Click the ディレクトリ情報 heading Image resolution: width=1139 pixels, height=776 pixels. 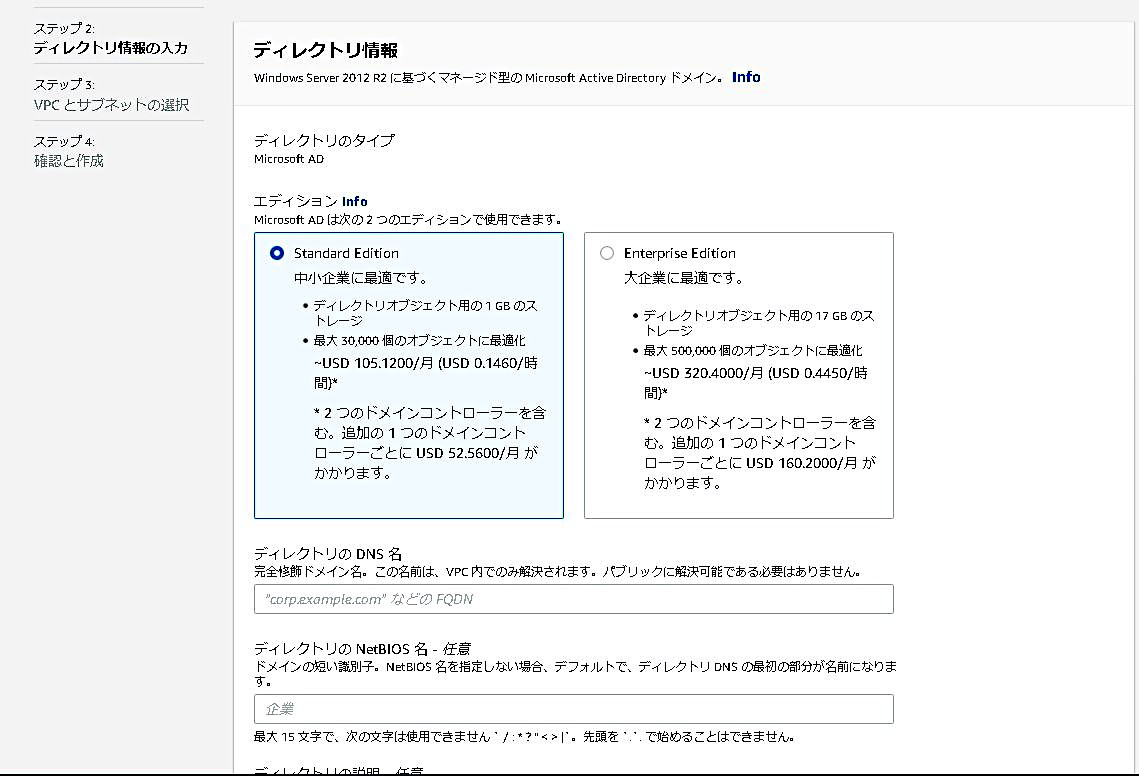325,50
